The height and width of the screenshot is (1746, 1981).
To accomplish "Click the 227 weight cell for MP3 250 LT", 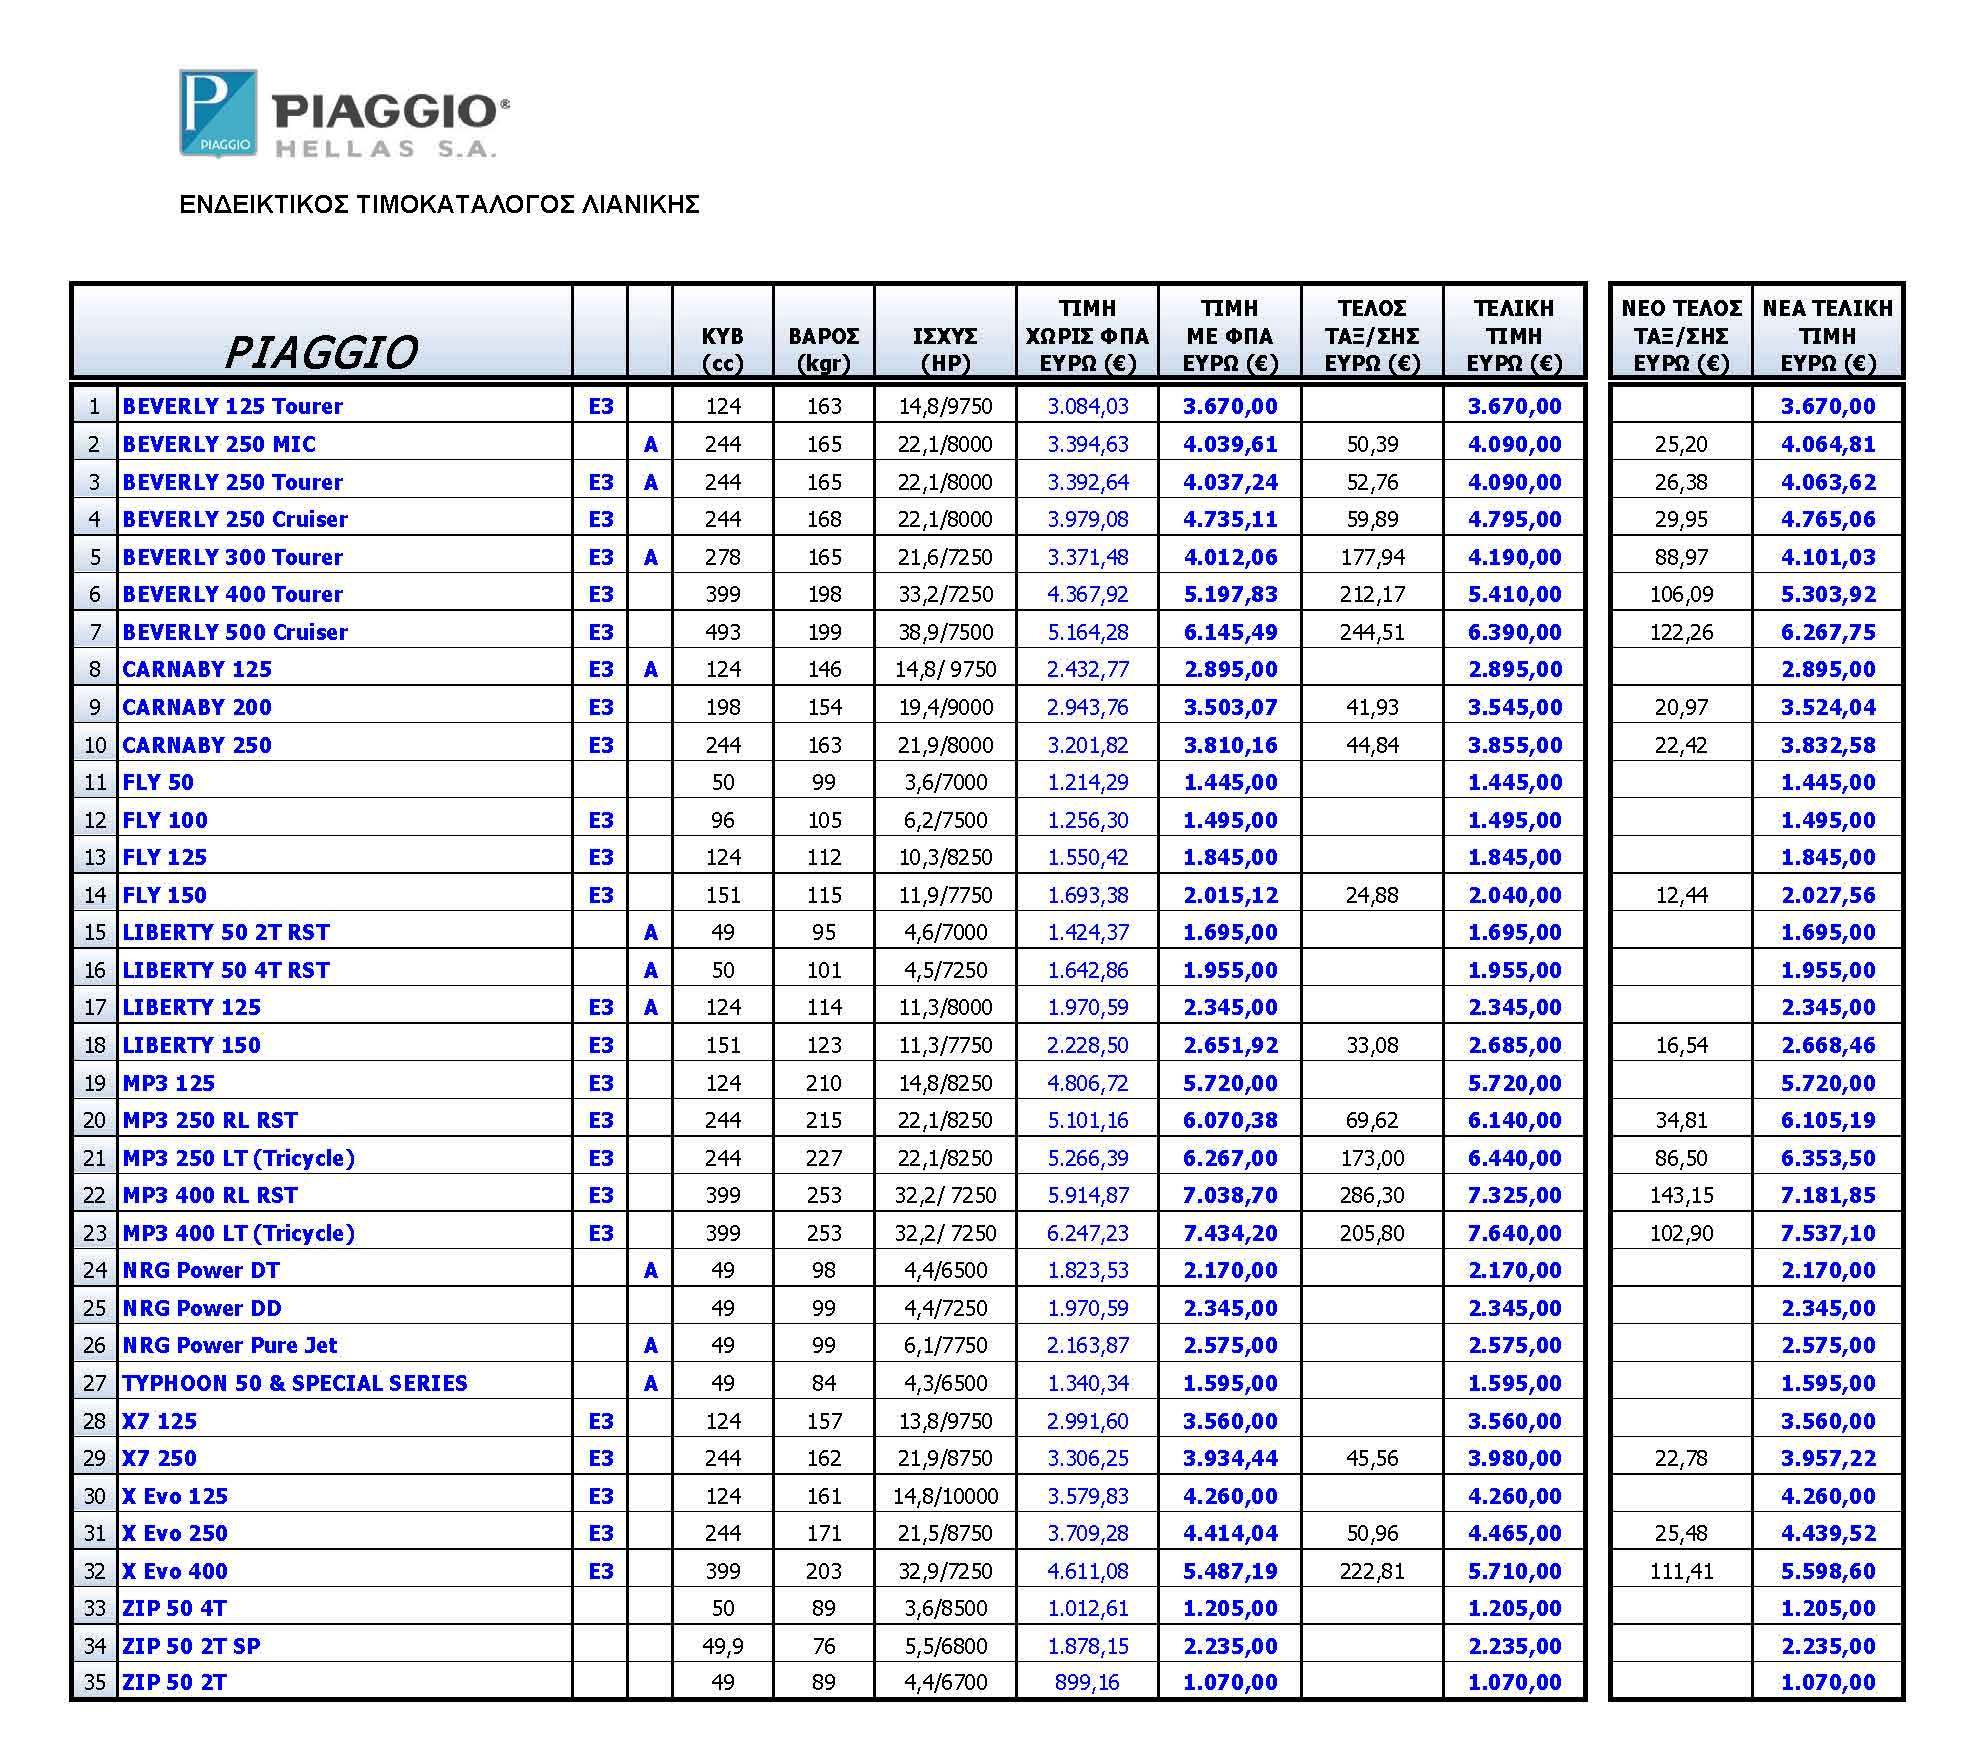I will pyautogui.click(x=824, y=1158).
